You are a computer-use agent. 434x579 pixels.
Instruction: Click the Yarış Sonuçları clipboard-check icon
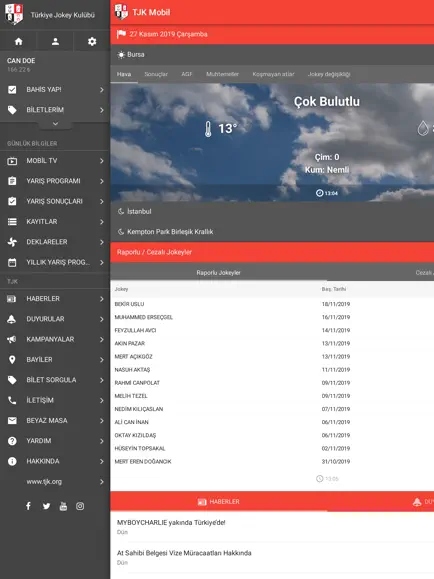pos(12,202)
